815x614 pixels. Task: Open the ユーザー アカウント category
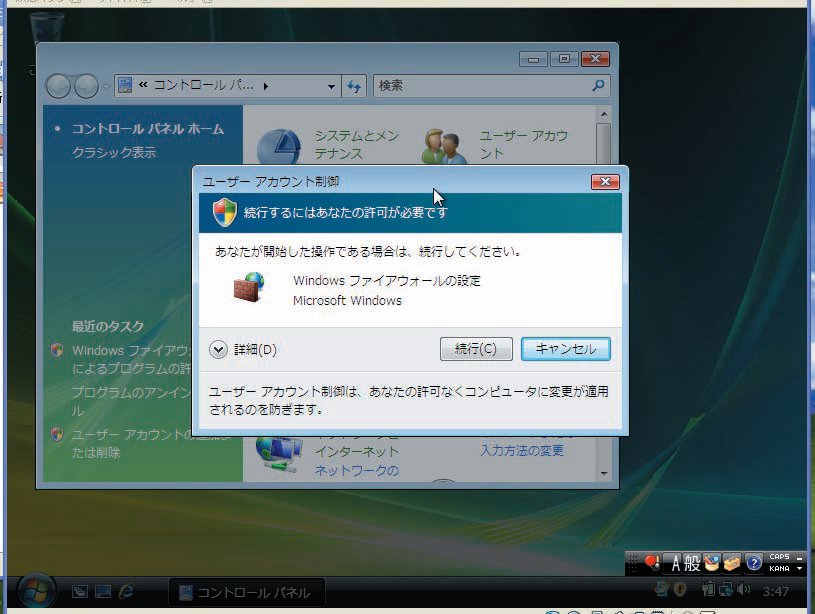click(x=523, y=145)
